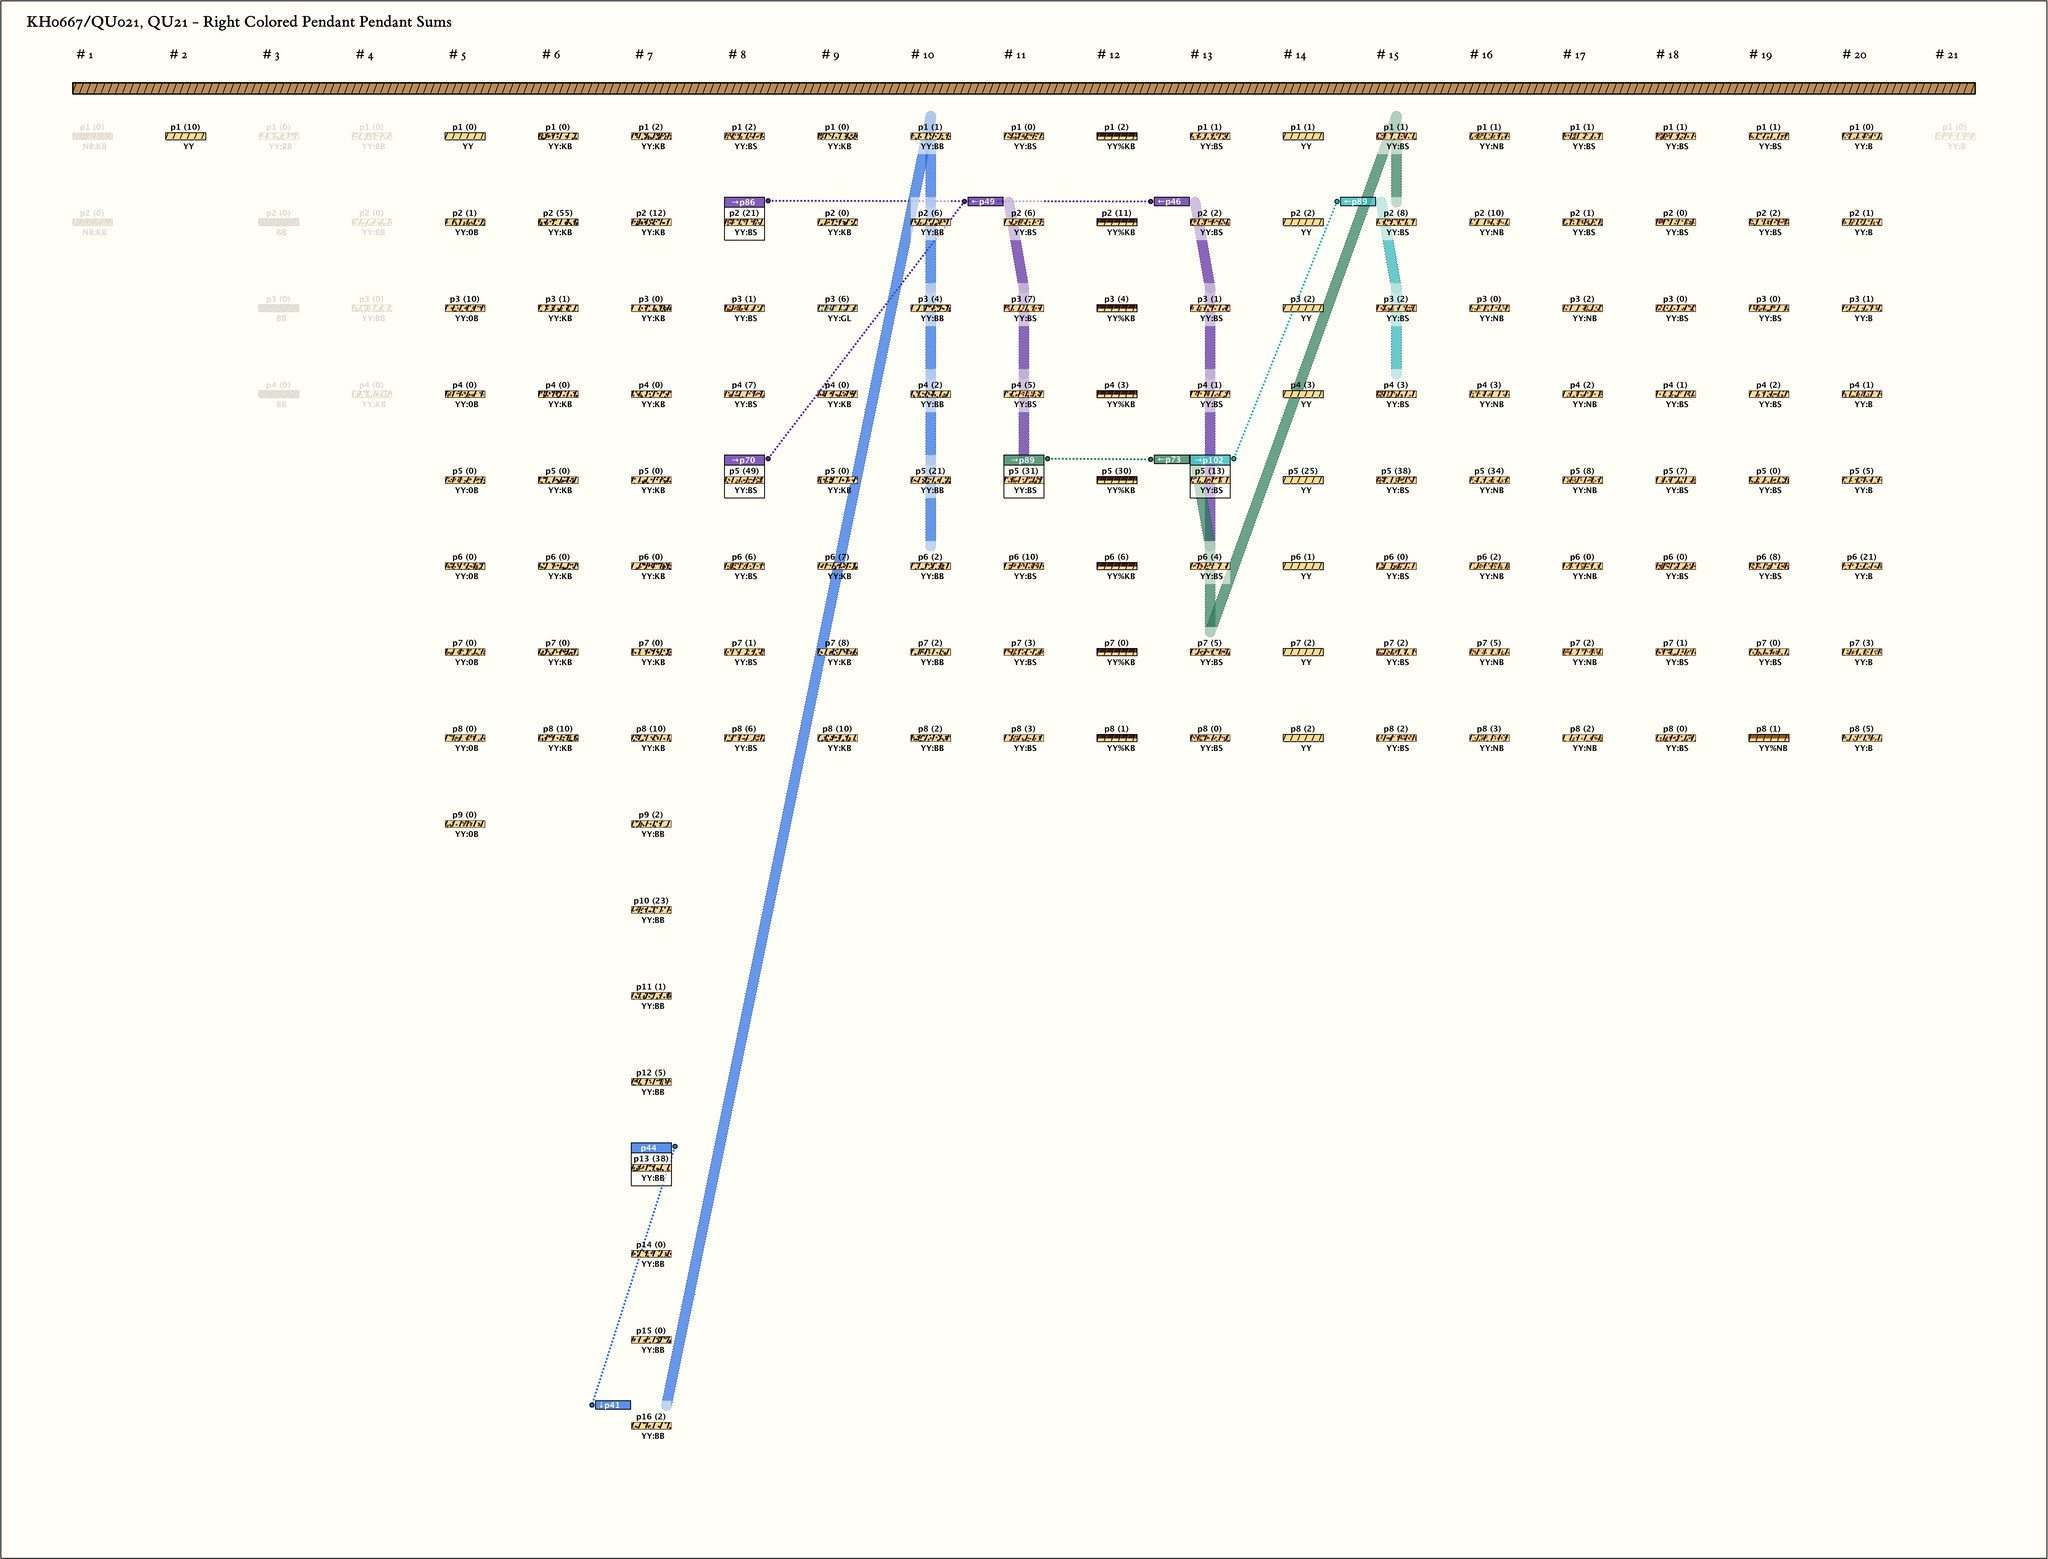2048x1559 pixels.
Task: Select the purple ←p49 tag in column 11
Action: [x=985, y=202]
